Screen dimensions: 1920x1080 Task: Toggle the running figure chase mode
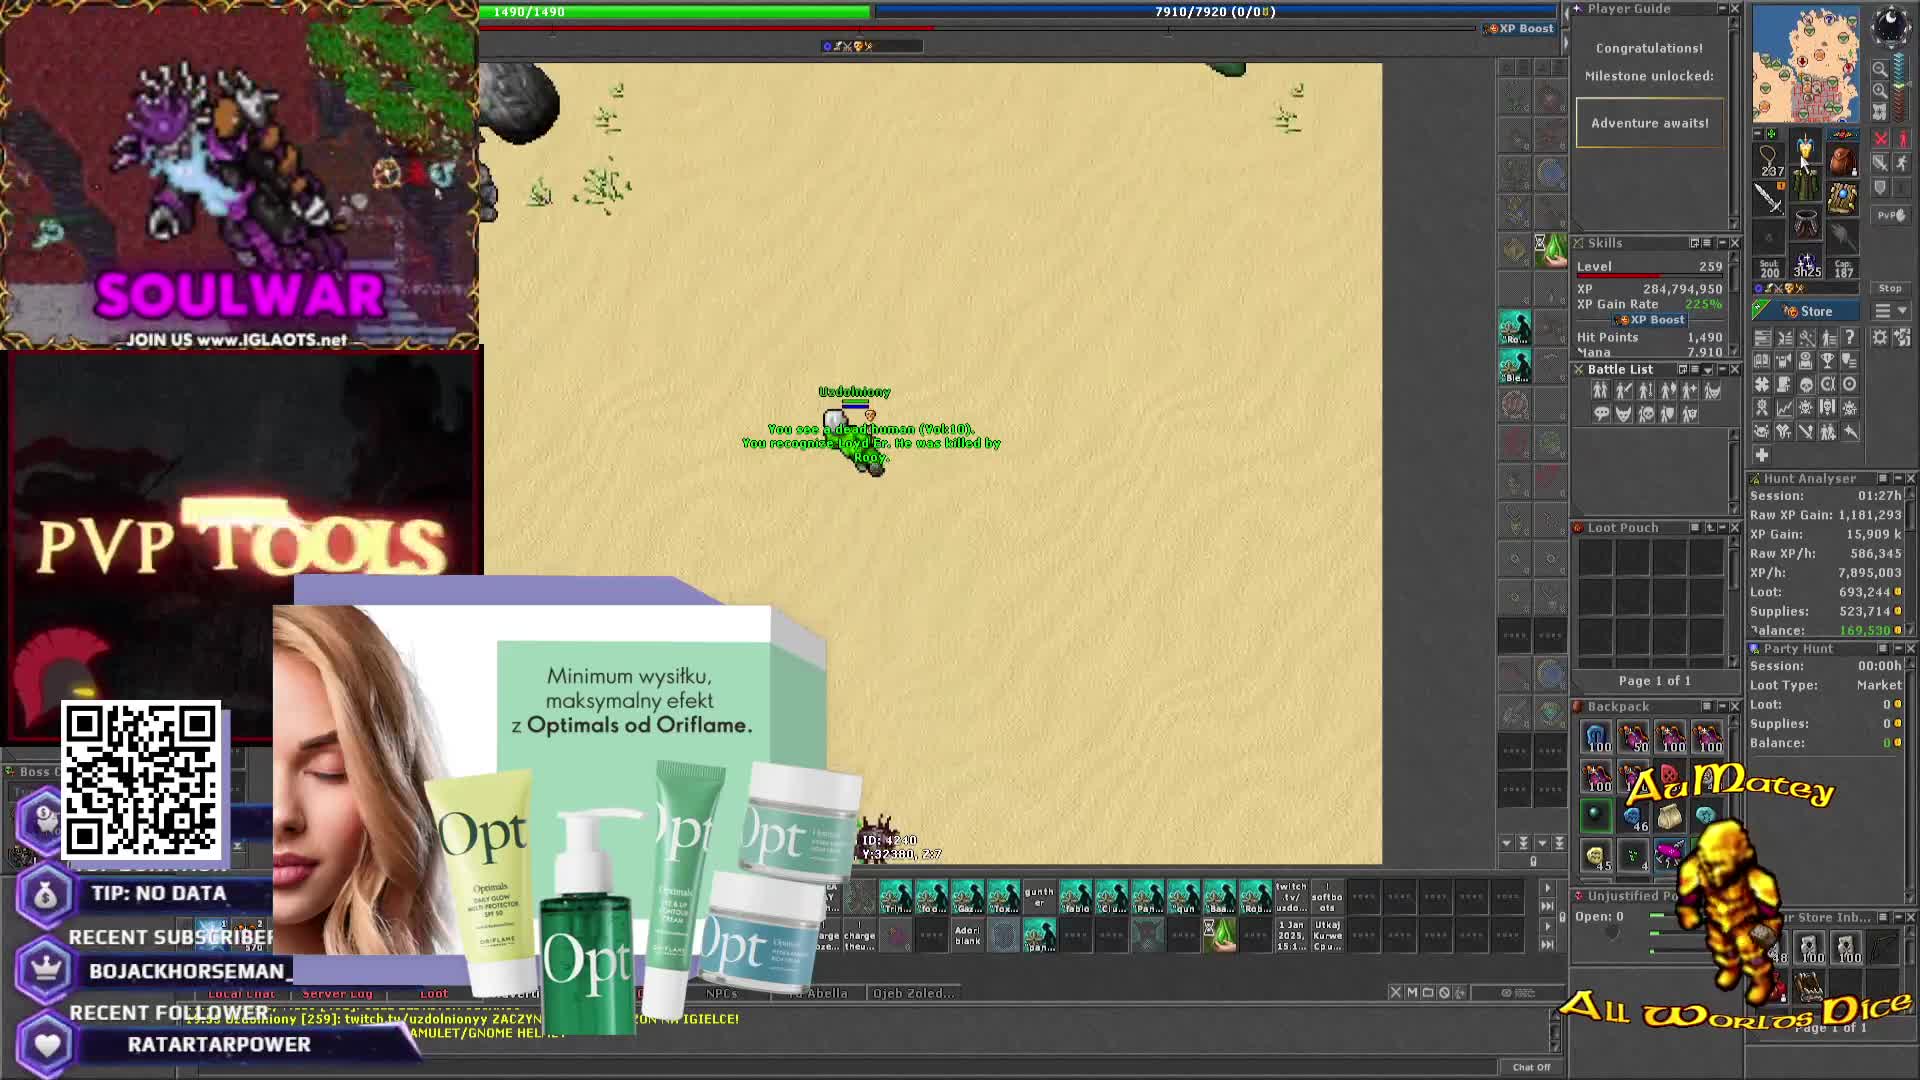coord(1902,163)
